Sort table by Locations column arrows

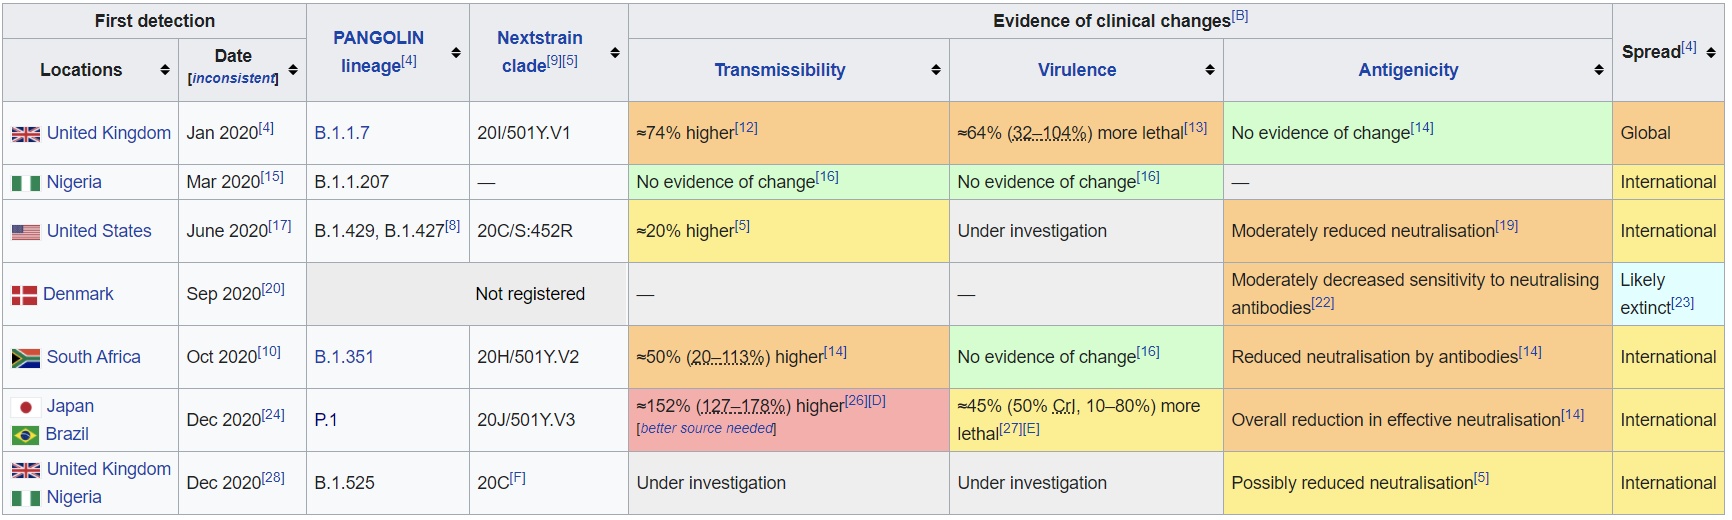(x=165, y=70)
